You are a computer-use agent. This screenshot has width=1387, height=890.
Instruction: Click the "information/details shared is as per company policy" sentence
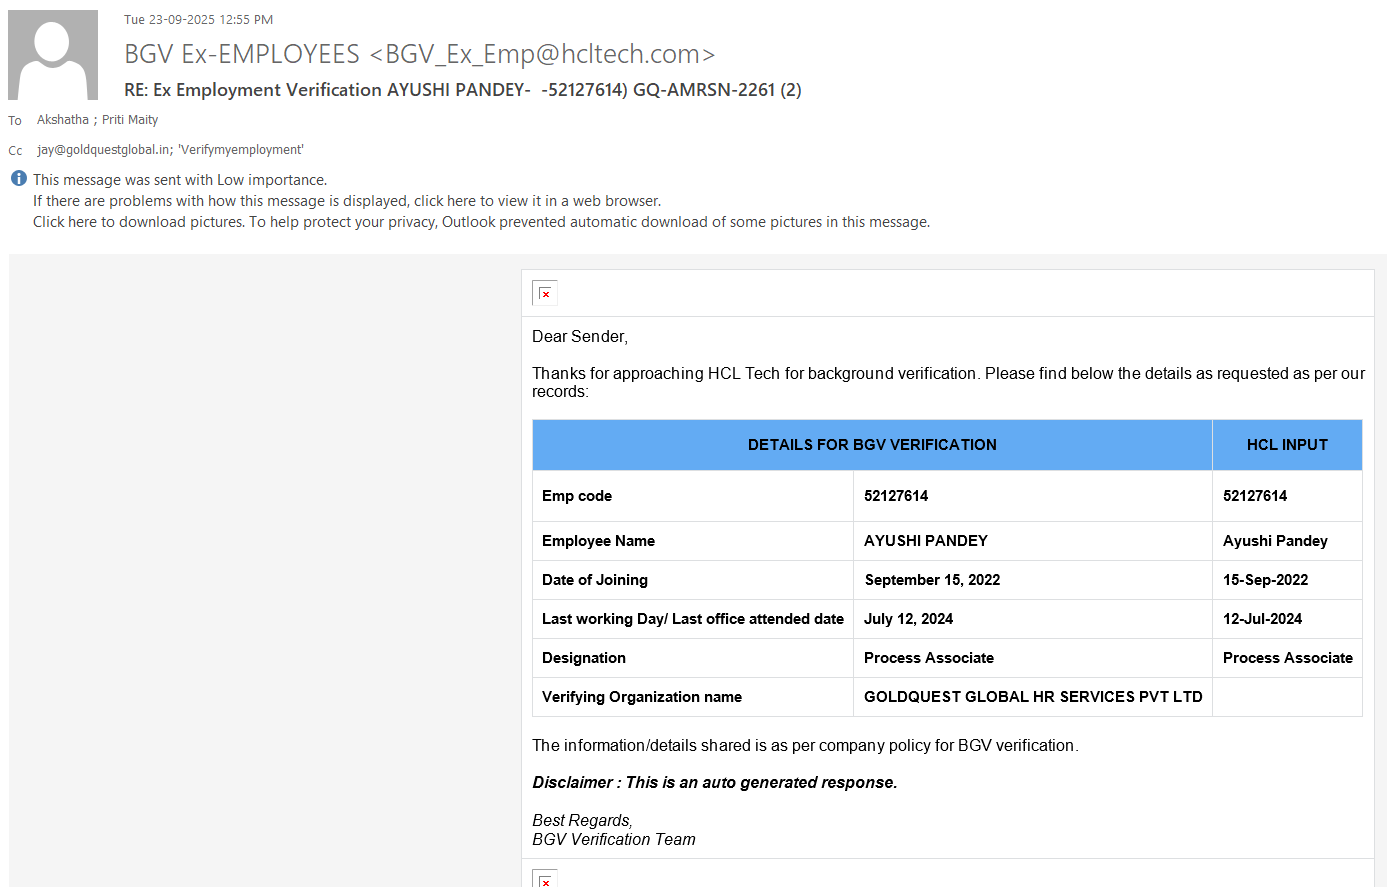(x=805, y=746)
